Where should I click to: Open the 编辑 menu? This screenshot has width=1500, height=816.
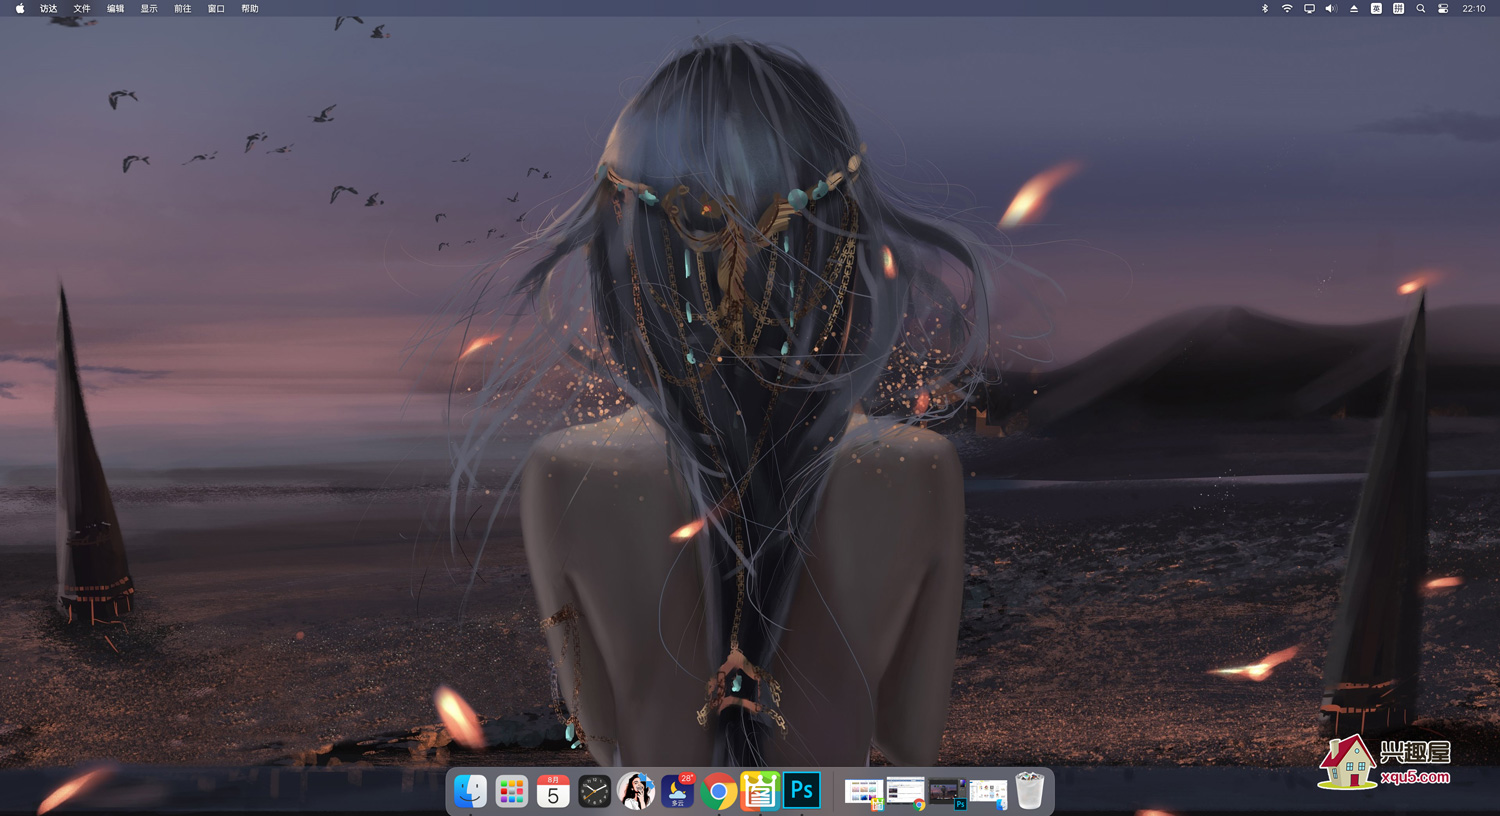116,8
